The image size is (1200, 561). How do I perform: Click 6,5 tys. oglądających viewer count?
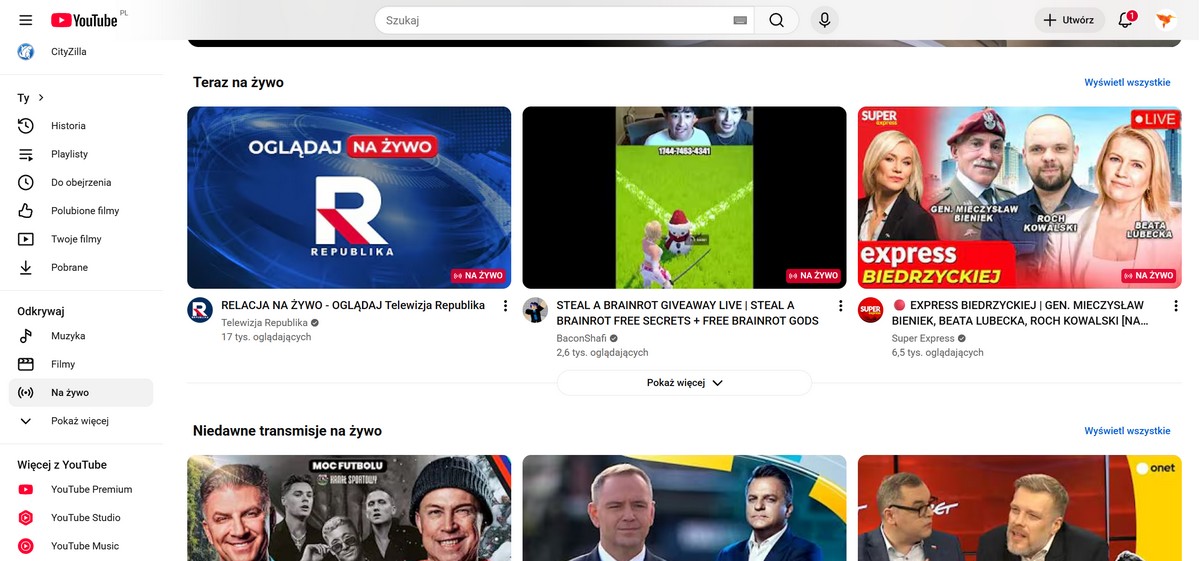[938, 352]
